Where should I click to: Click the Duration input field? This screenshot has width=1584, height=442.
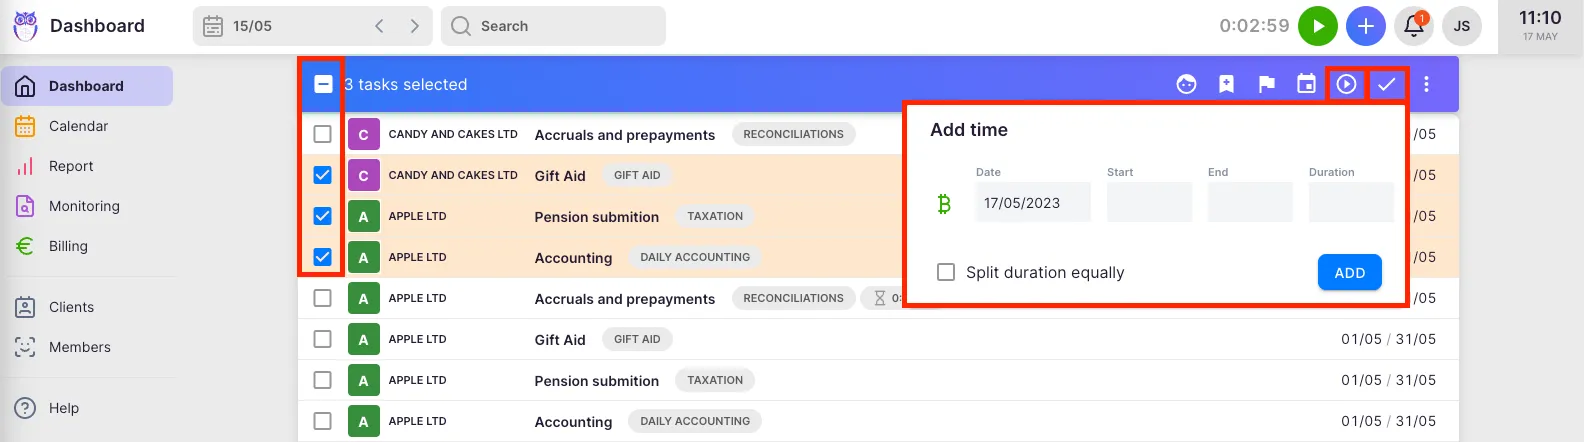(x=1350, y=203)
